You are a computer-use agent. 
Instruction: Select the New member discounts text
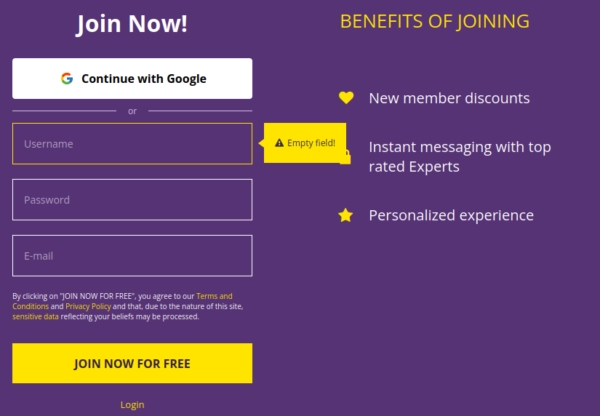tap(449, 98)
